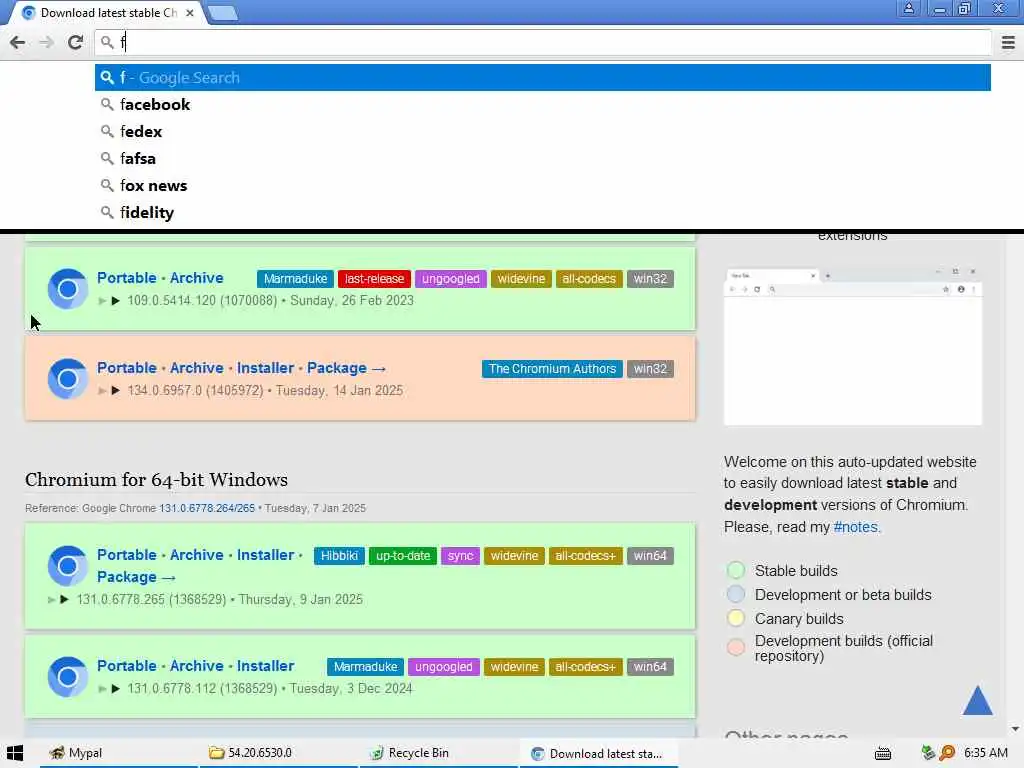The width and height of the screenshot is (1024, 768).
Task: Open the #notes link
Action: click(x=856, y=527)
